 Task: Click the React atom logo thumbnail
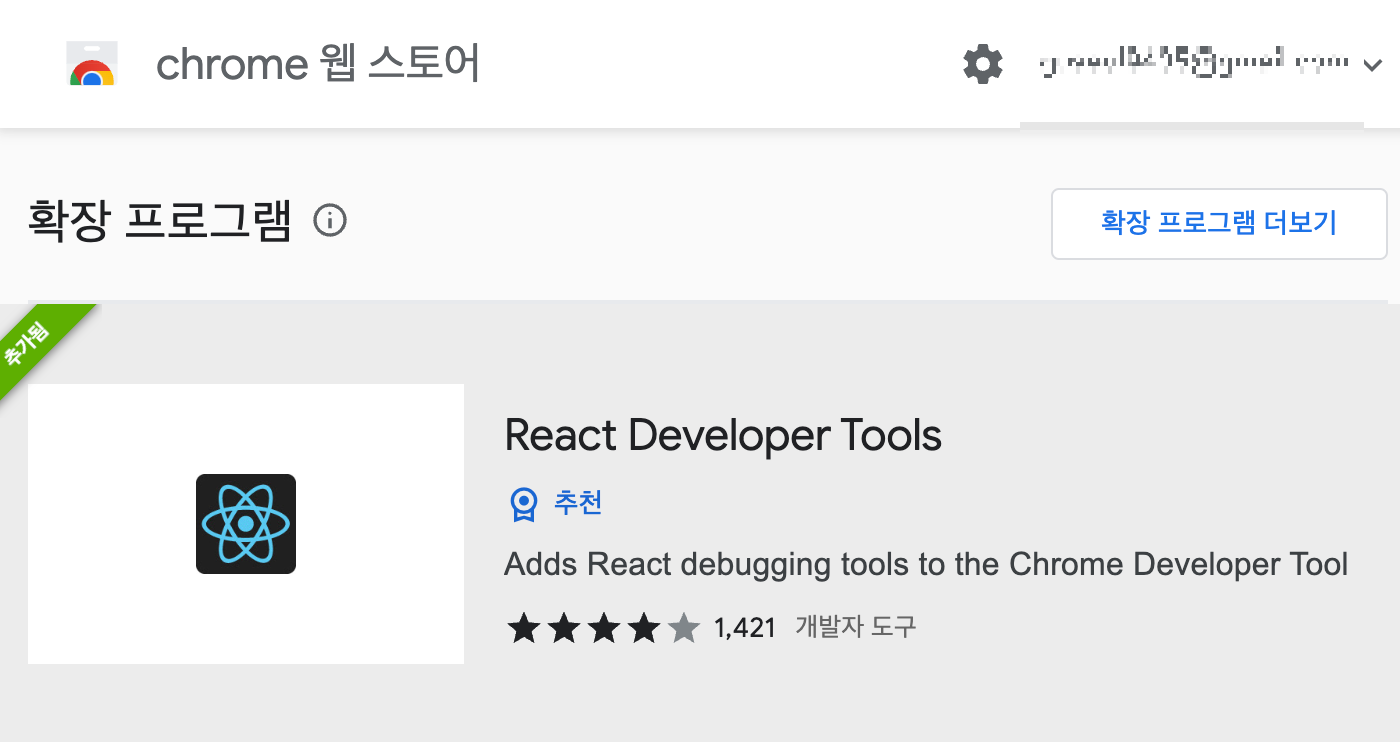(x=246, y=524)
